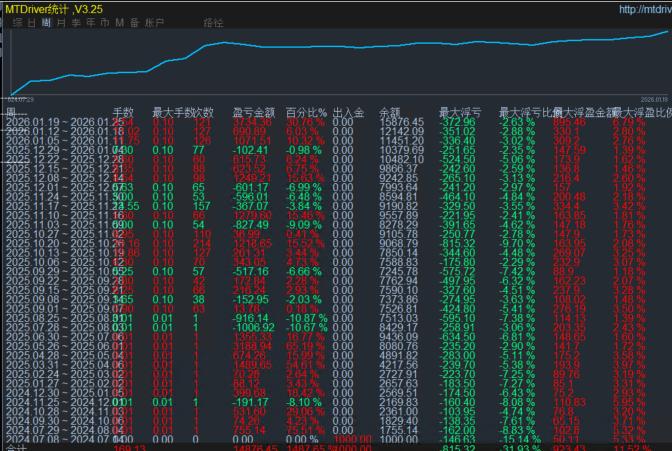Click the profit value 1489.65
The image size is (672, 451).
(x=252, y=365)
